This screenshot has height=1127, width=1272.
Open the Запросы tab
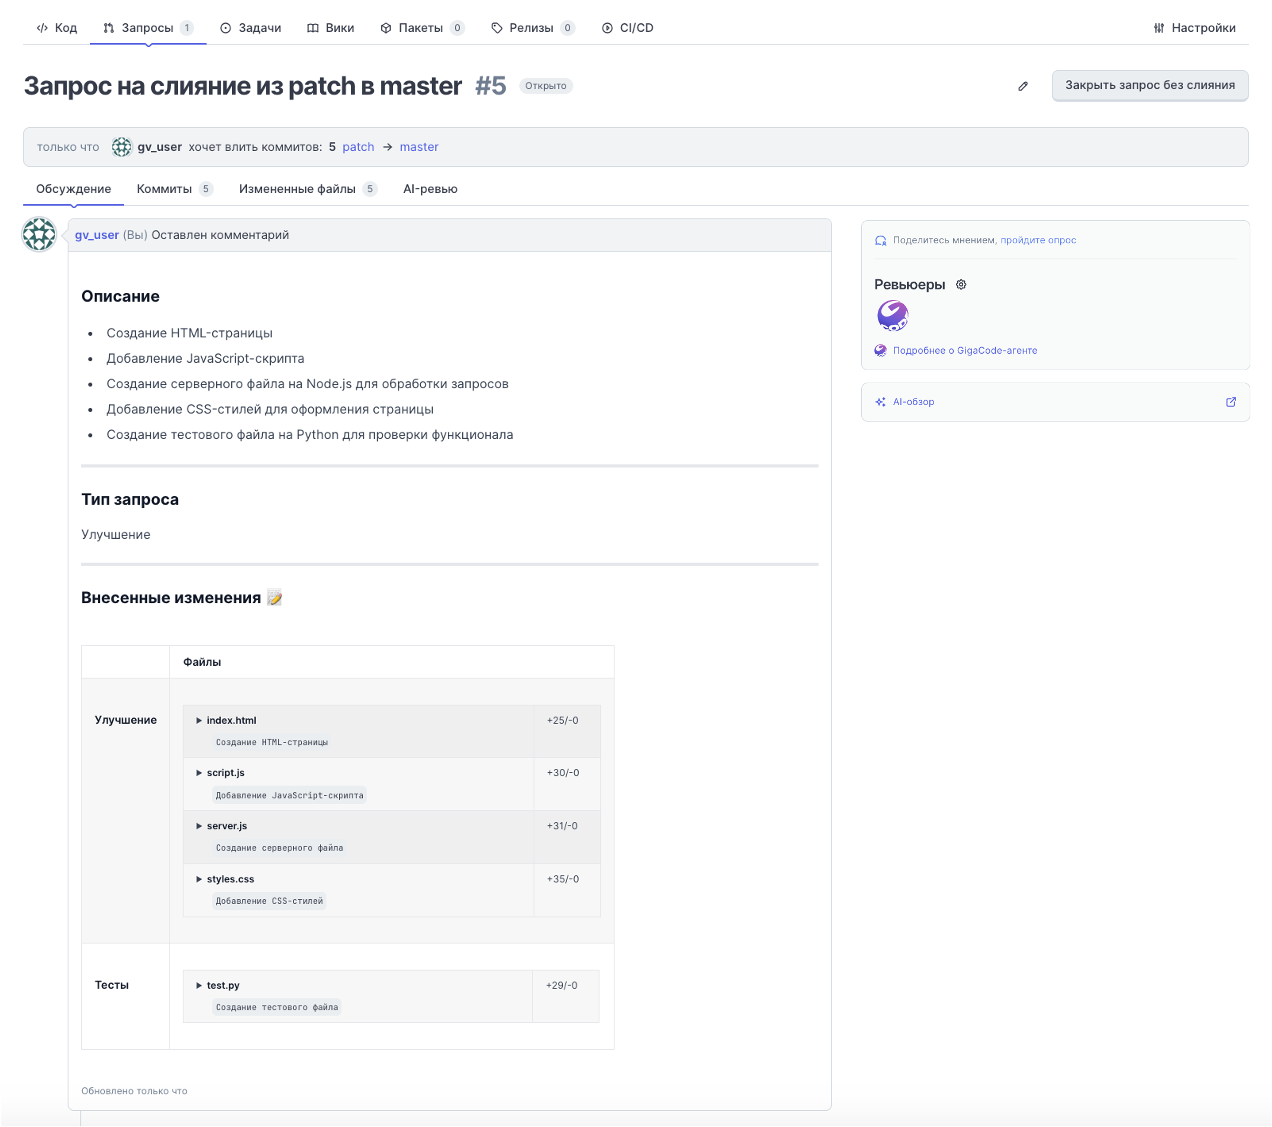148,28
